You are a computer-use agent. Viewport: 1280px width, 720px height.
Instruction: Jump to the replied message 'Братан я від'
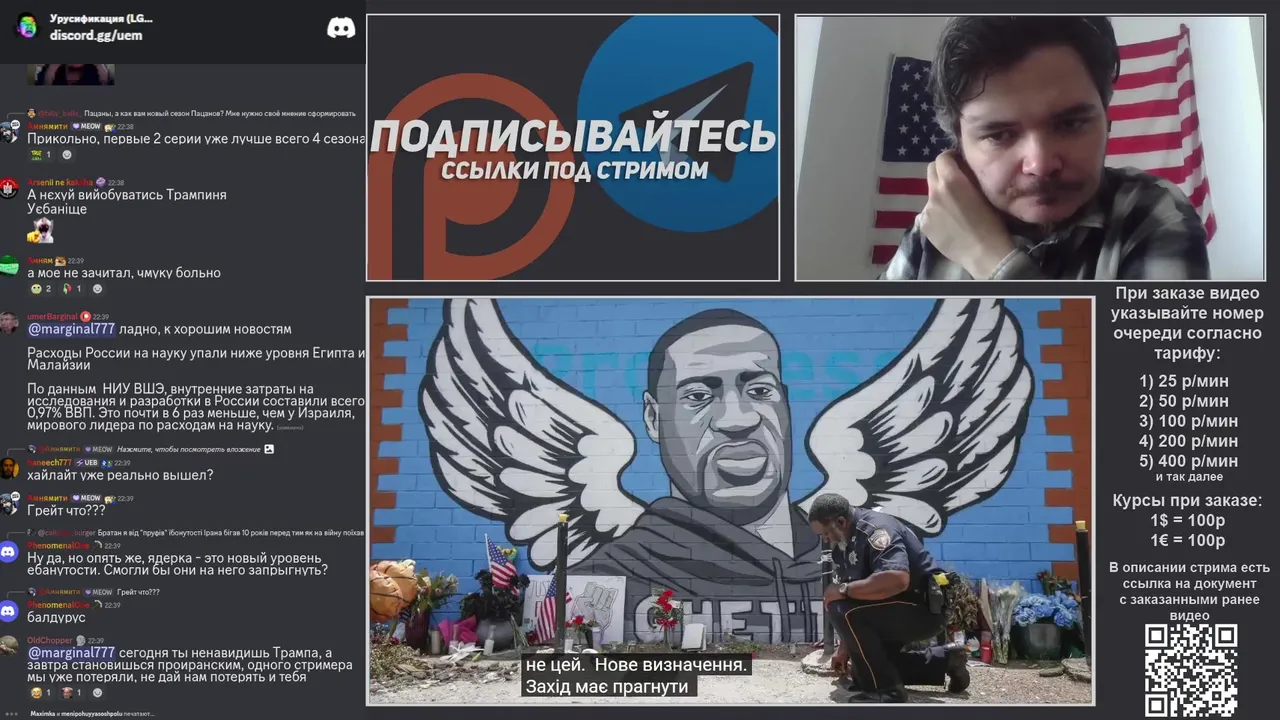(x=229, y=533)
